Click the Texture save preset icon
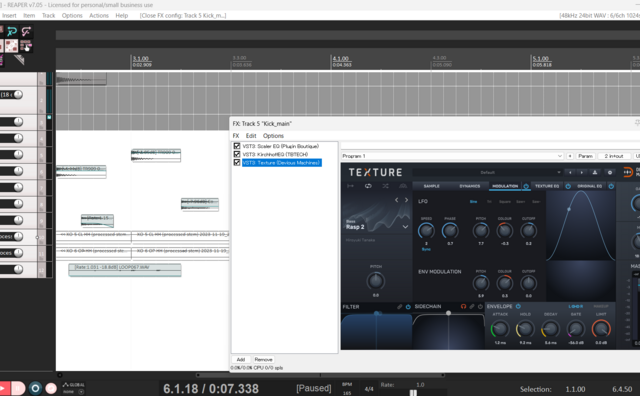This screenshot has width=640, height=396. point(595,172)
